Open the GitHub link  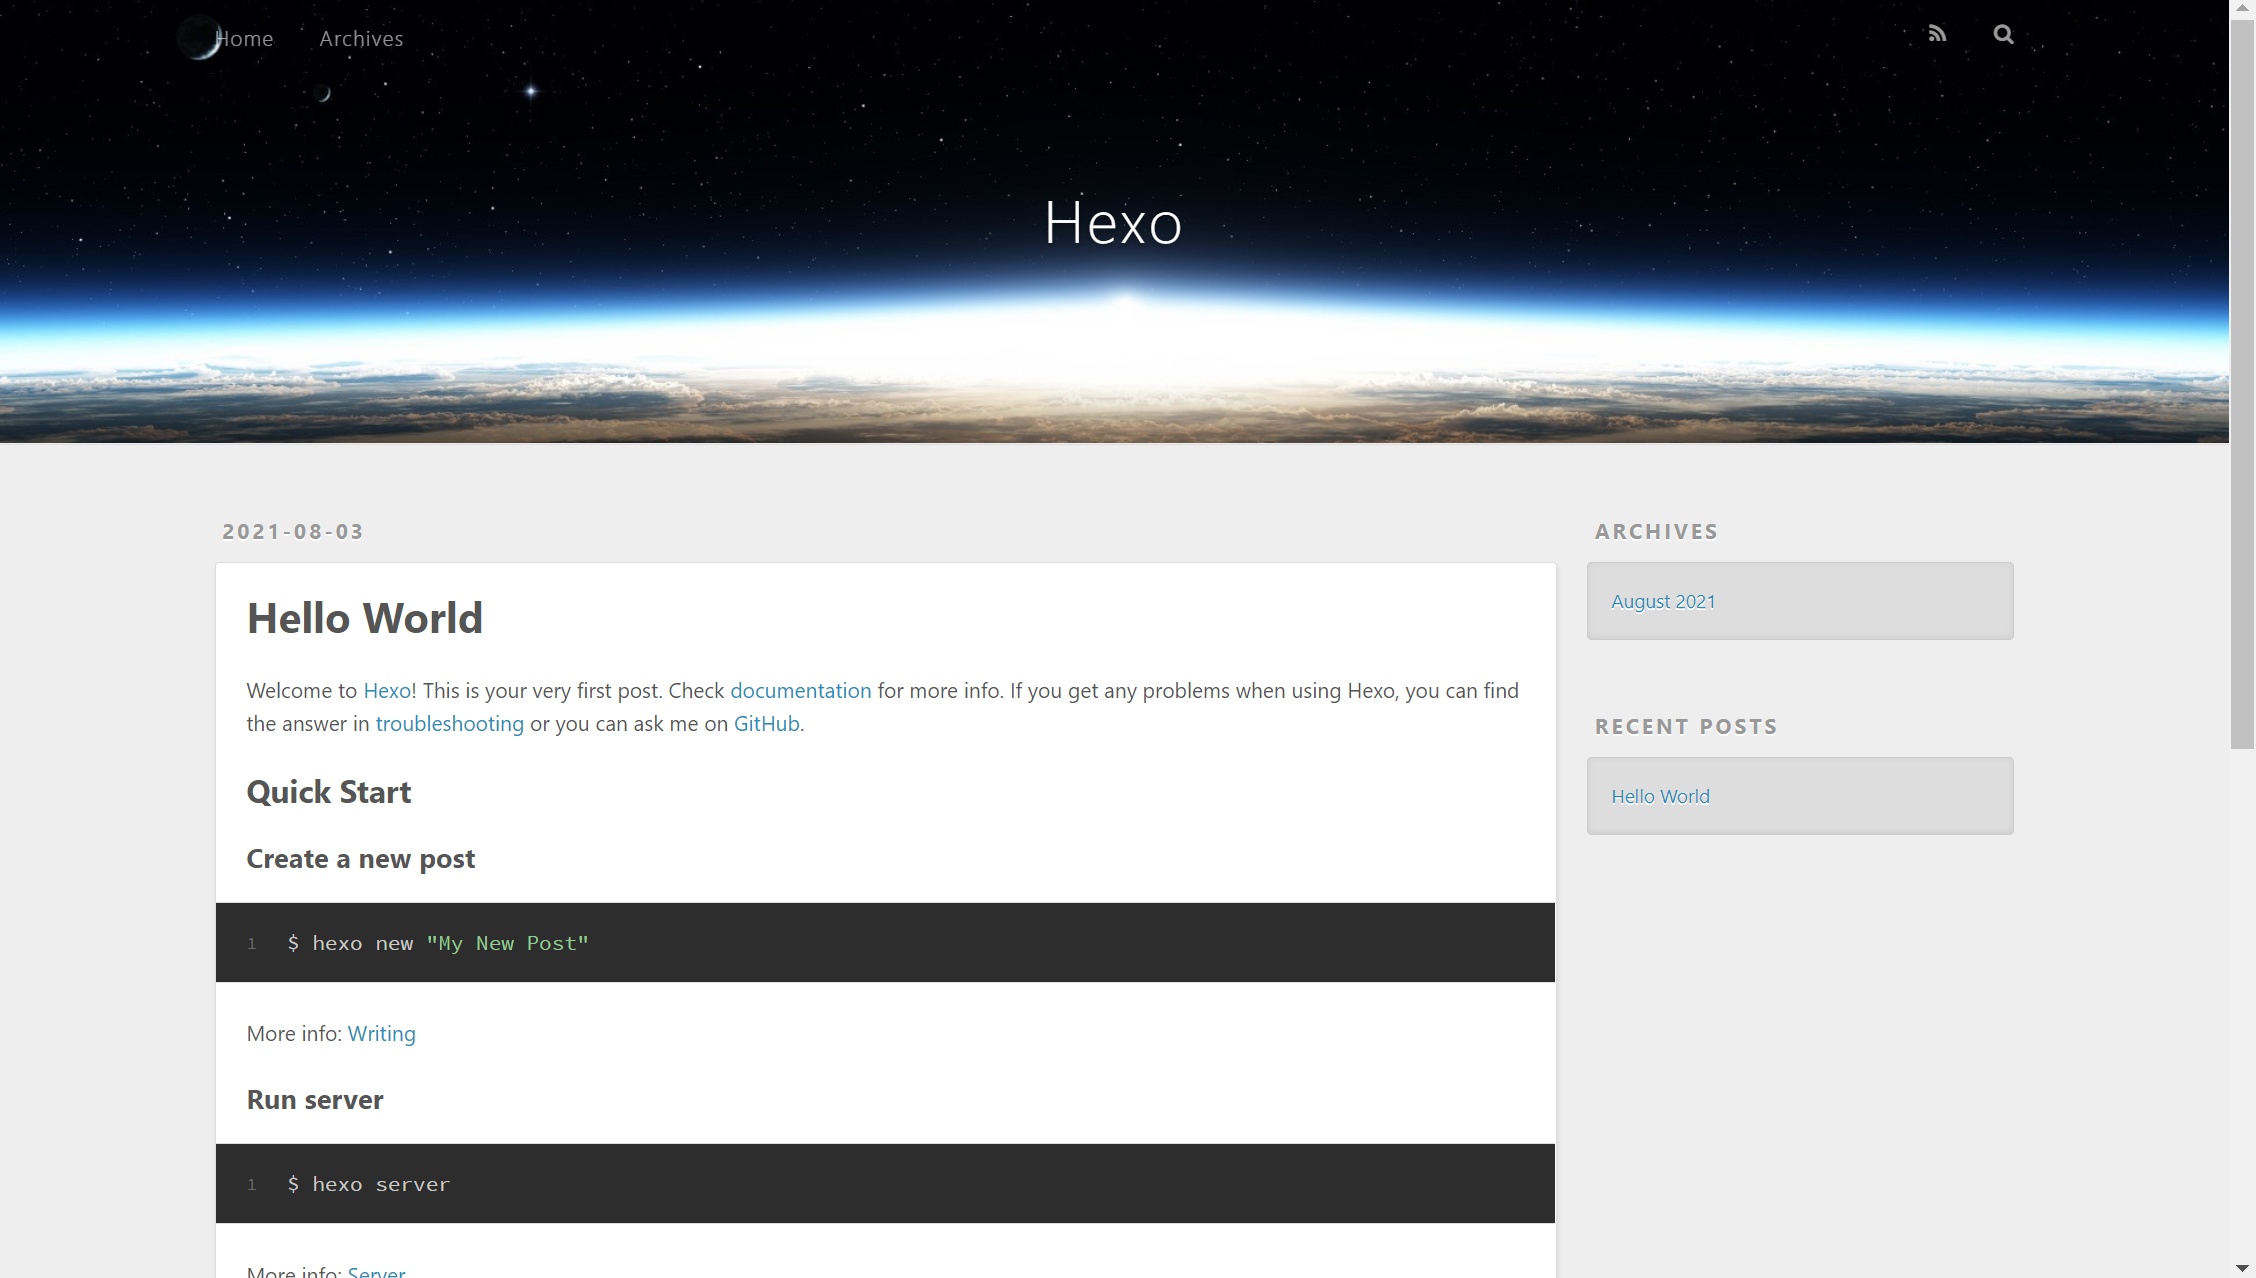[x=766, y=723]
